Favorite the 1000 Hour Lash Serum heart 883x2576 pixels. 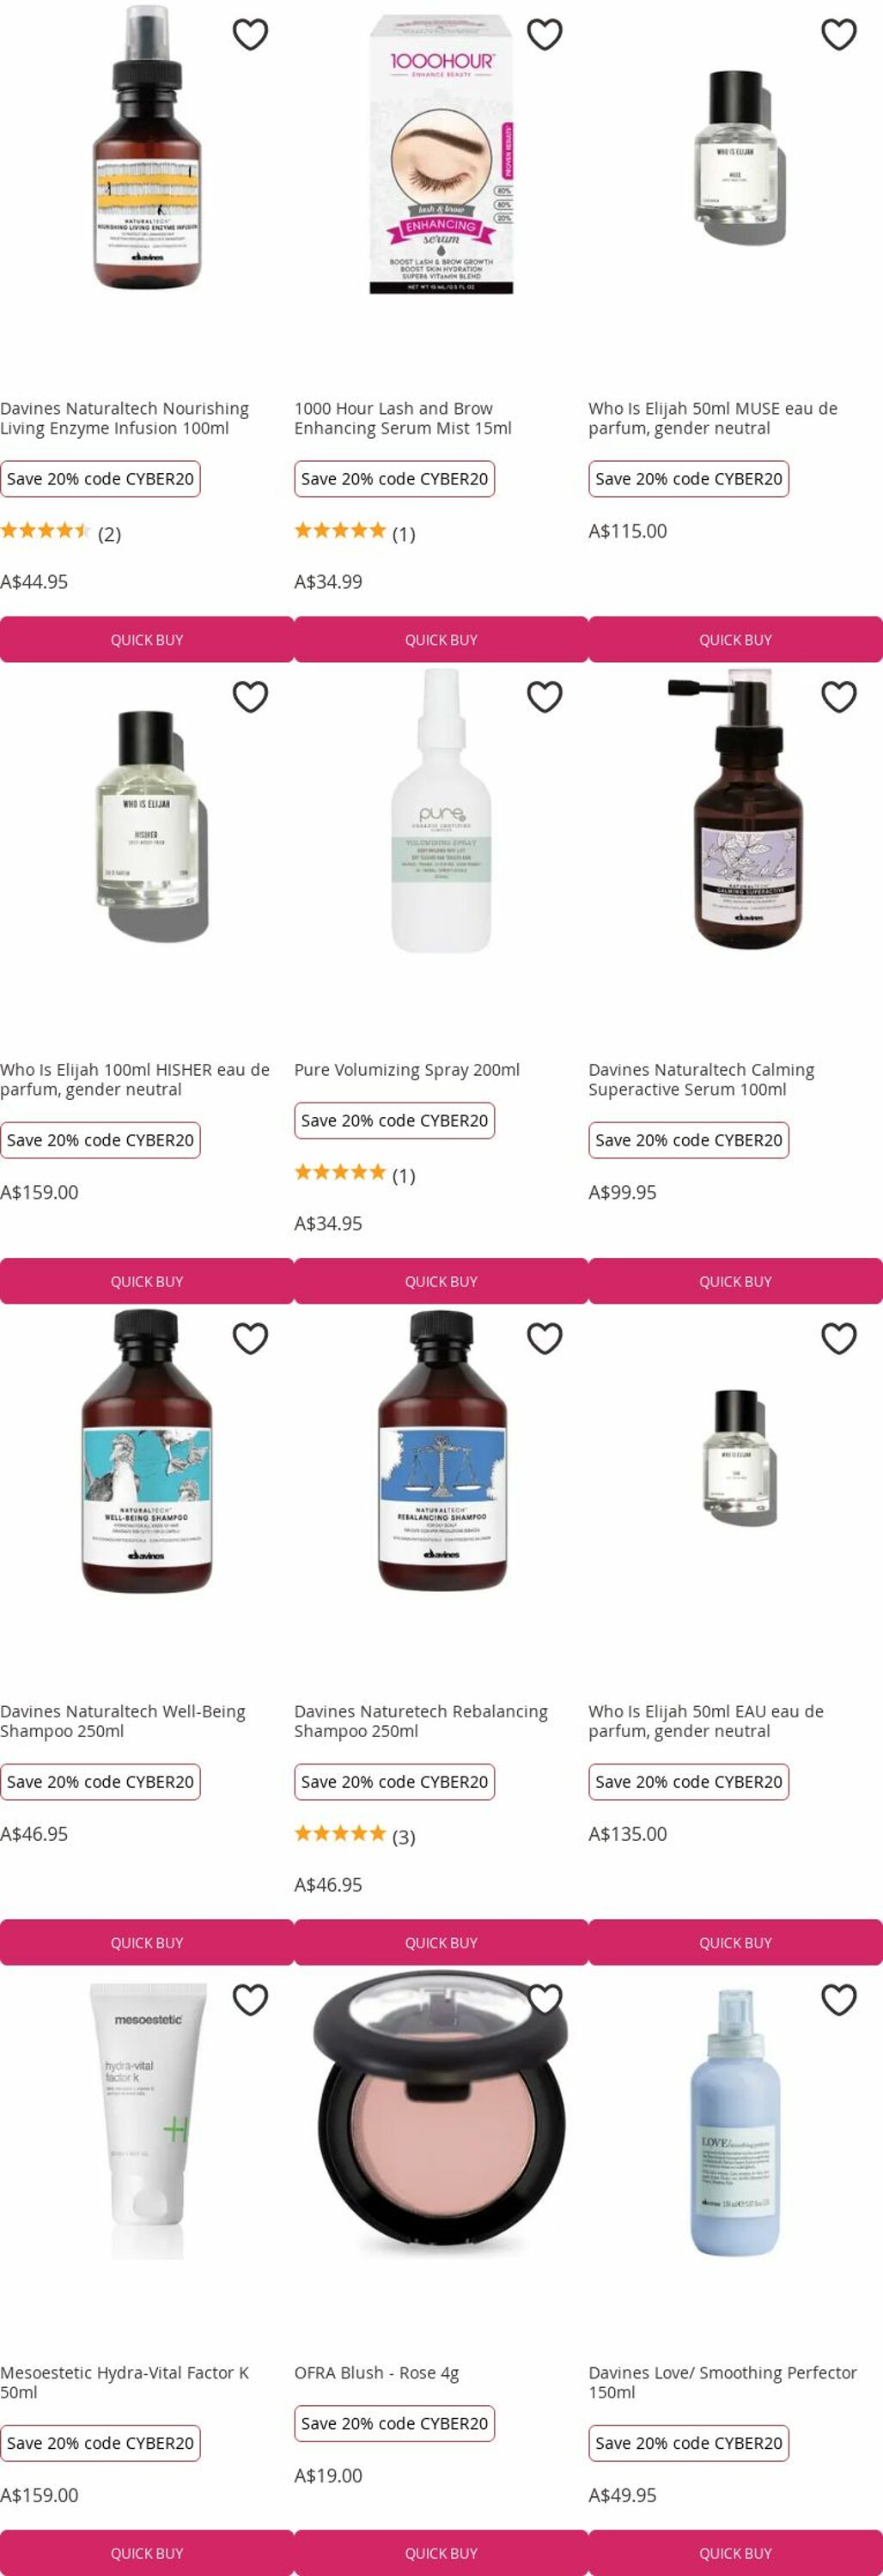[544, 34]
